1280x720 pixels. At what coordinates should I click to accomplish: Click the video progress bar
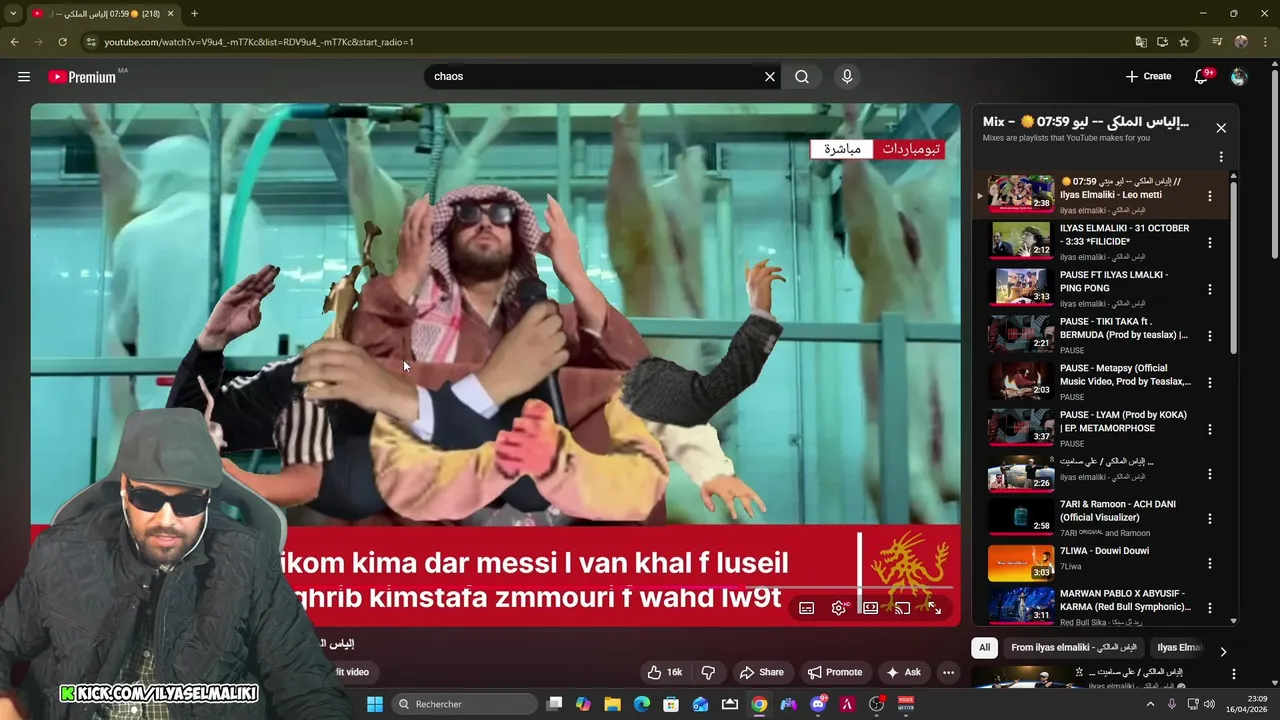[x=495, y=589]
